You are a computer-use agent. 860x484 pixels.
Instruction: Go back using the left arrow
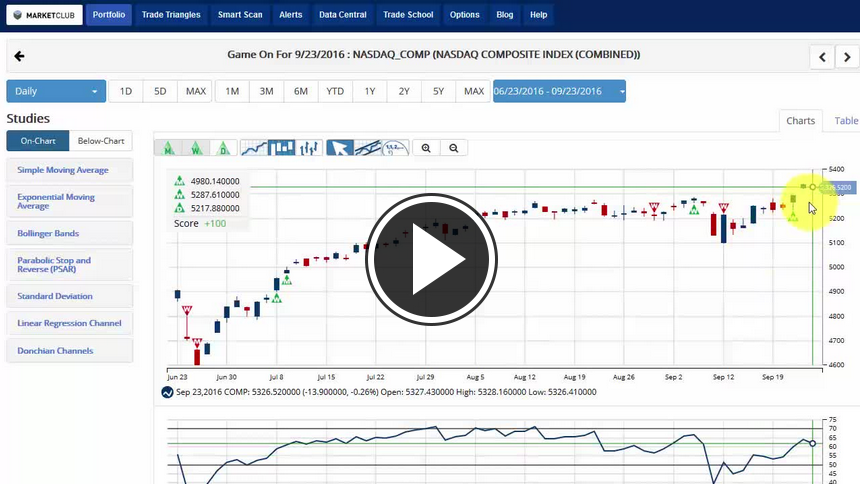(x=19, y=56)
